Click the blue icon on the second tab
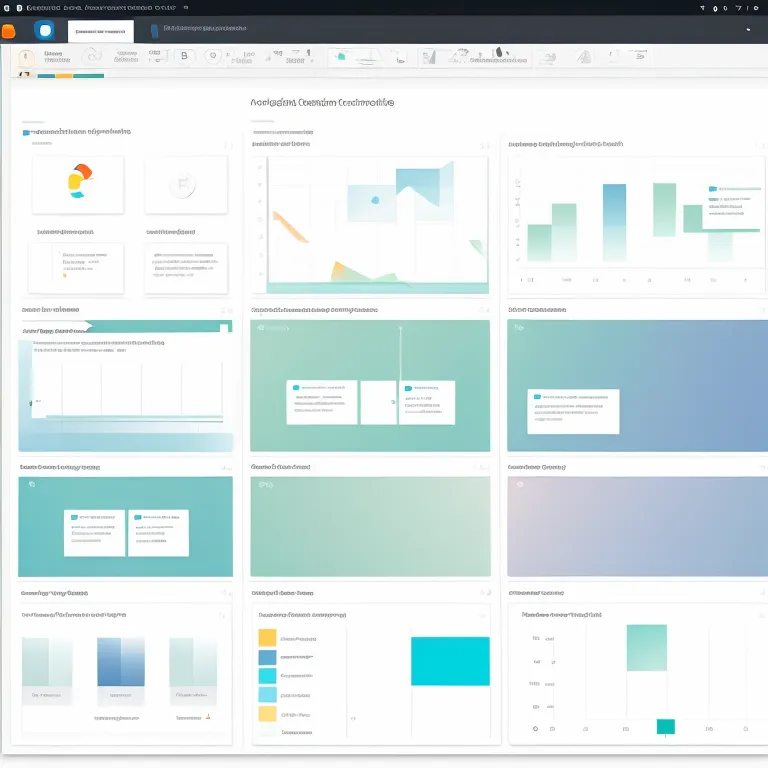The image size is (768, 768). tap(154, 31)
